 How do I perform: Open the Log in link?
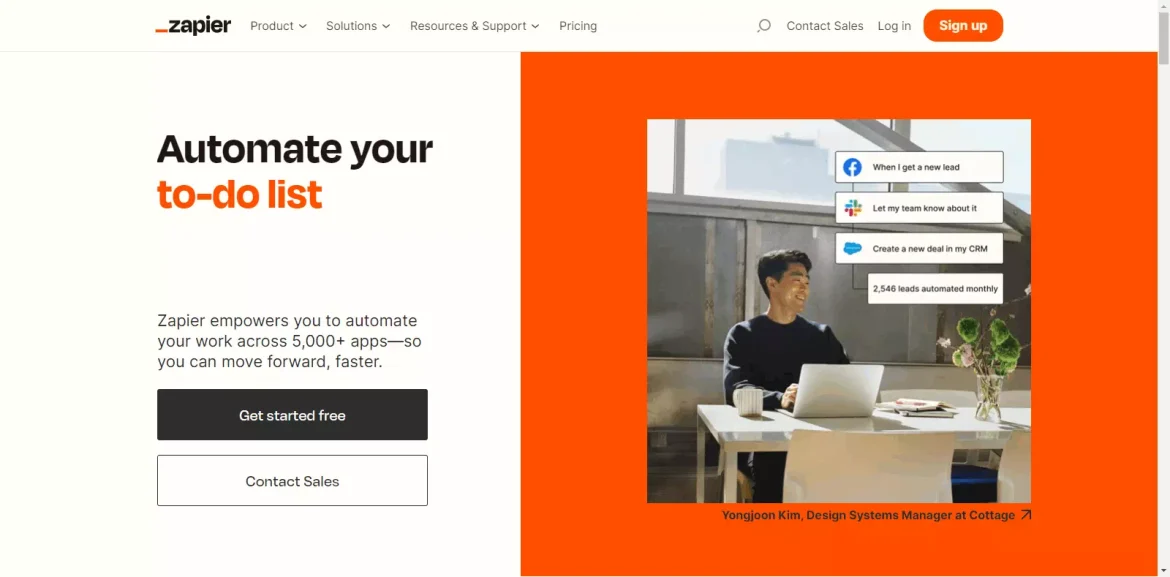(894, 26)
